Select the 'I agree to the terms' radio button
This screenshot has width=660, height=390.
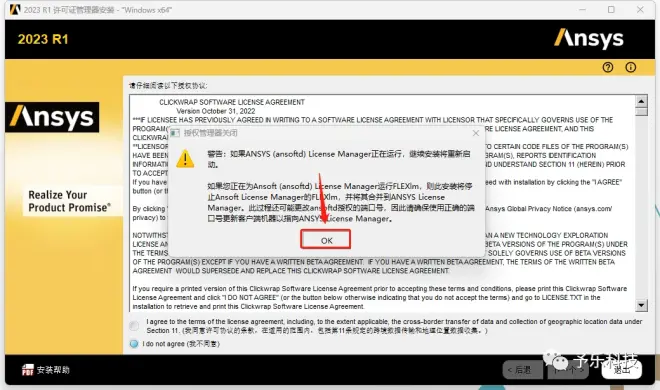click(134, 326)
